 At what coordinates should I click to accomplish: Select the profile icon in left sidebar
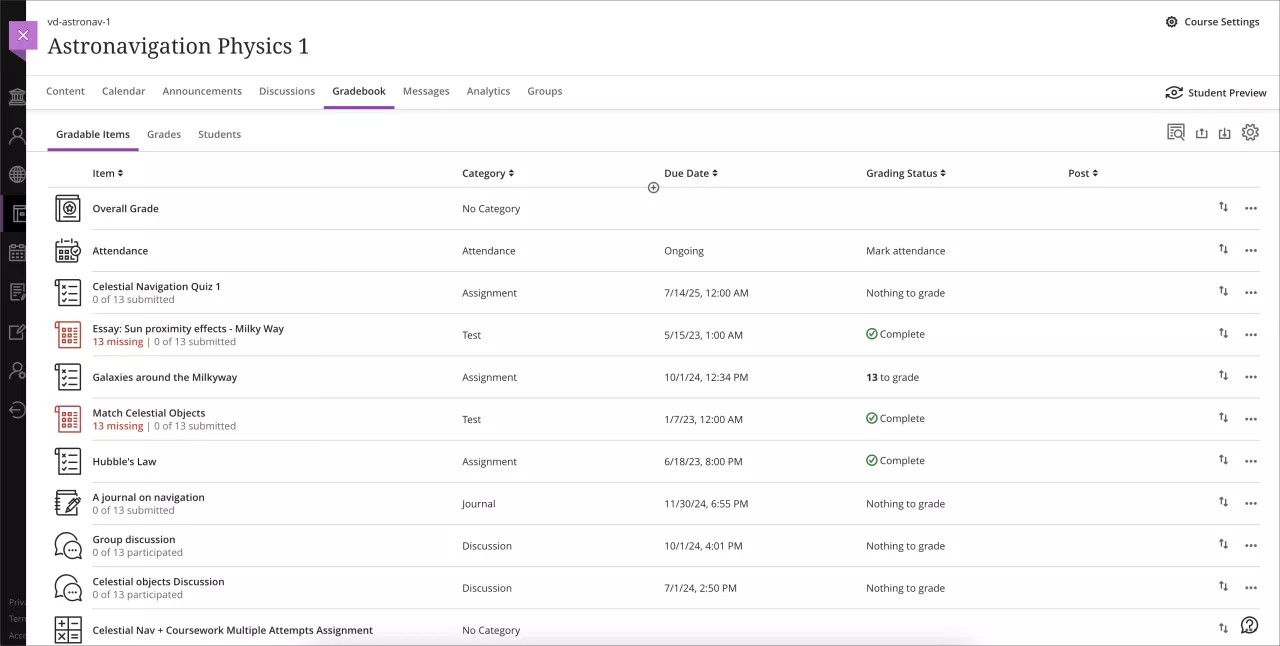[x=15, y=135]
